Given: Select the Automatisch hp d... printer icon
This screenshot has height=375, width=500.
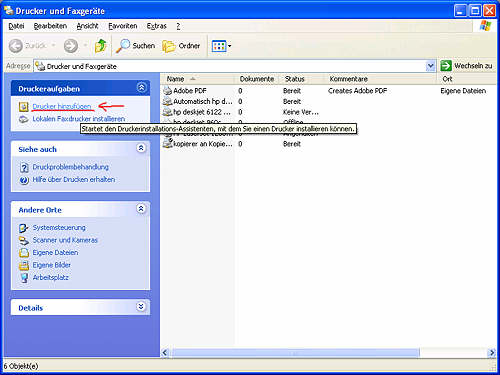Looking at the screenshot, I should point(167,101).
